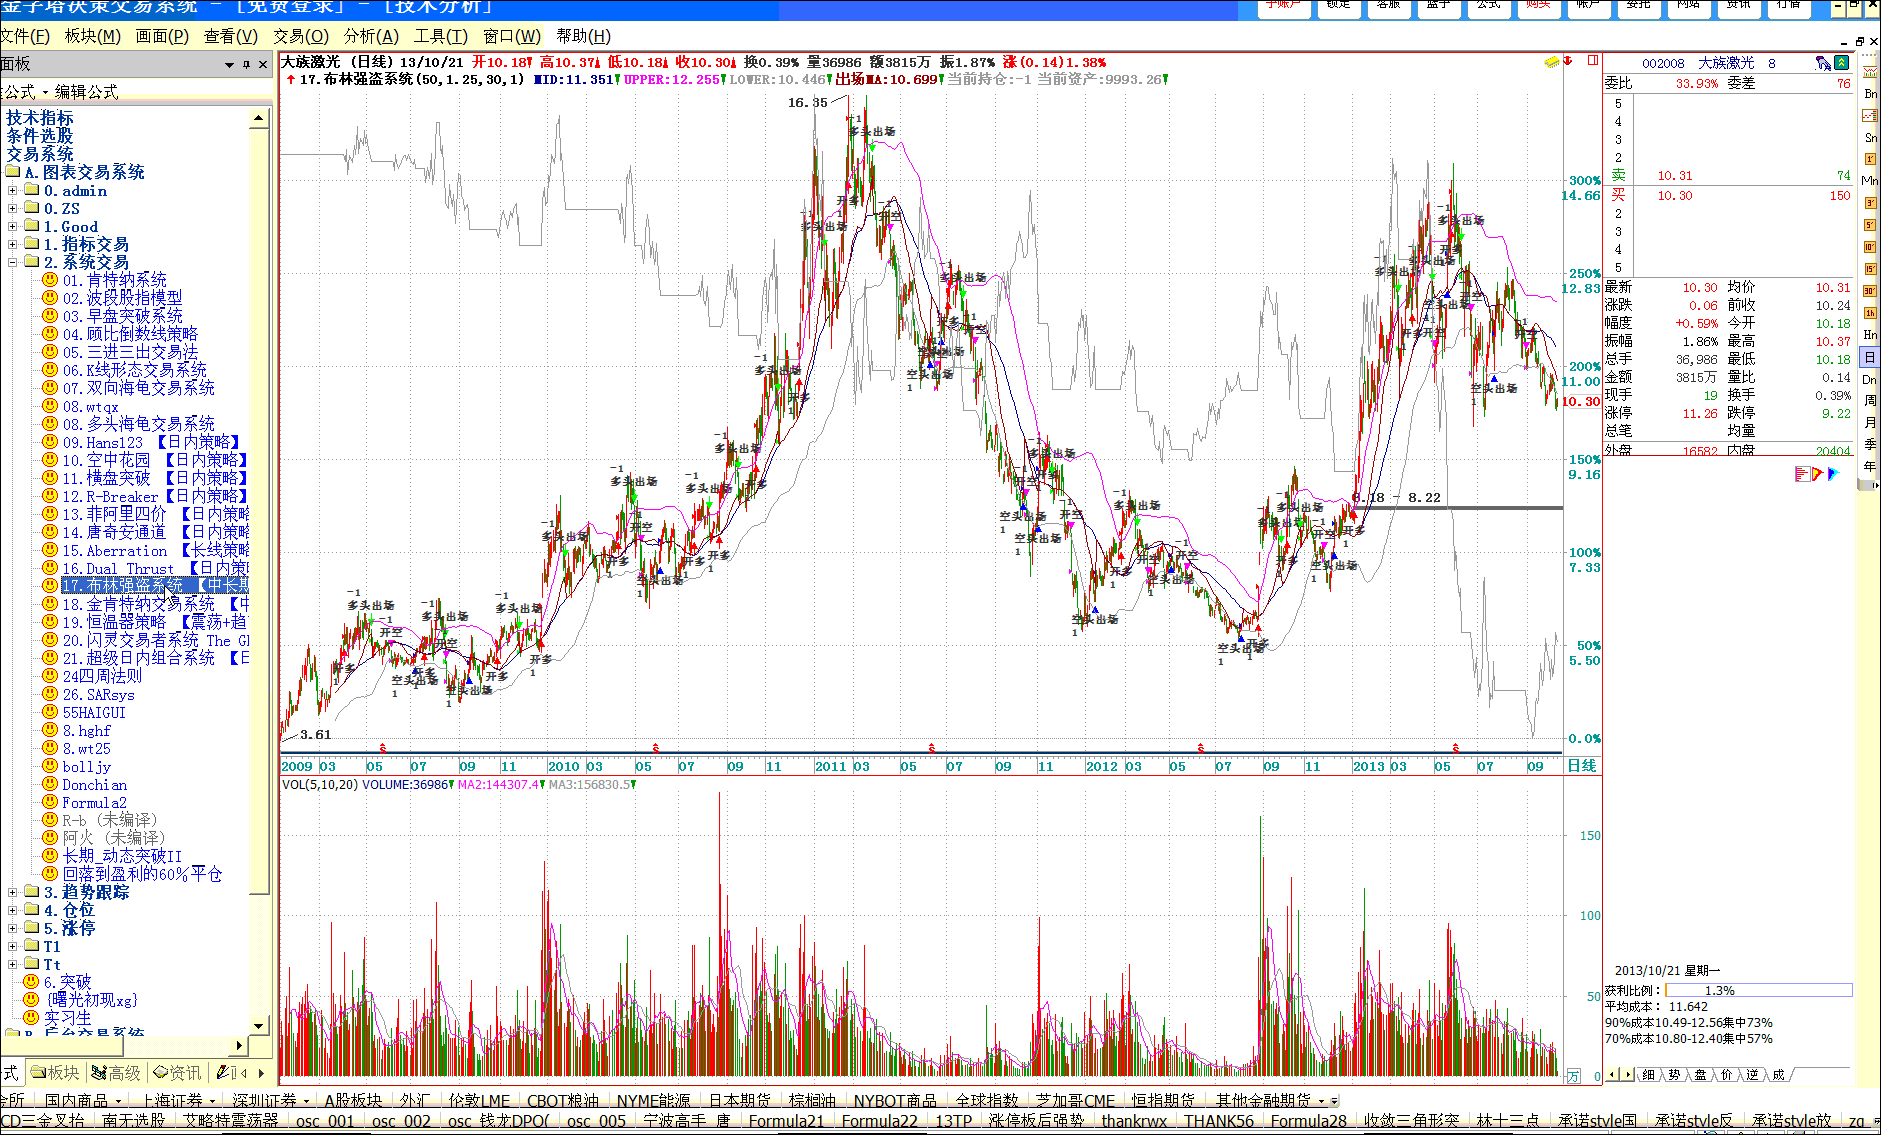Pin the left panel with pushpin icon
The image size is (1881, 1135).
pos(246,64)
